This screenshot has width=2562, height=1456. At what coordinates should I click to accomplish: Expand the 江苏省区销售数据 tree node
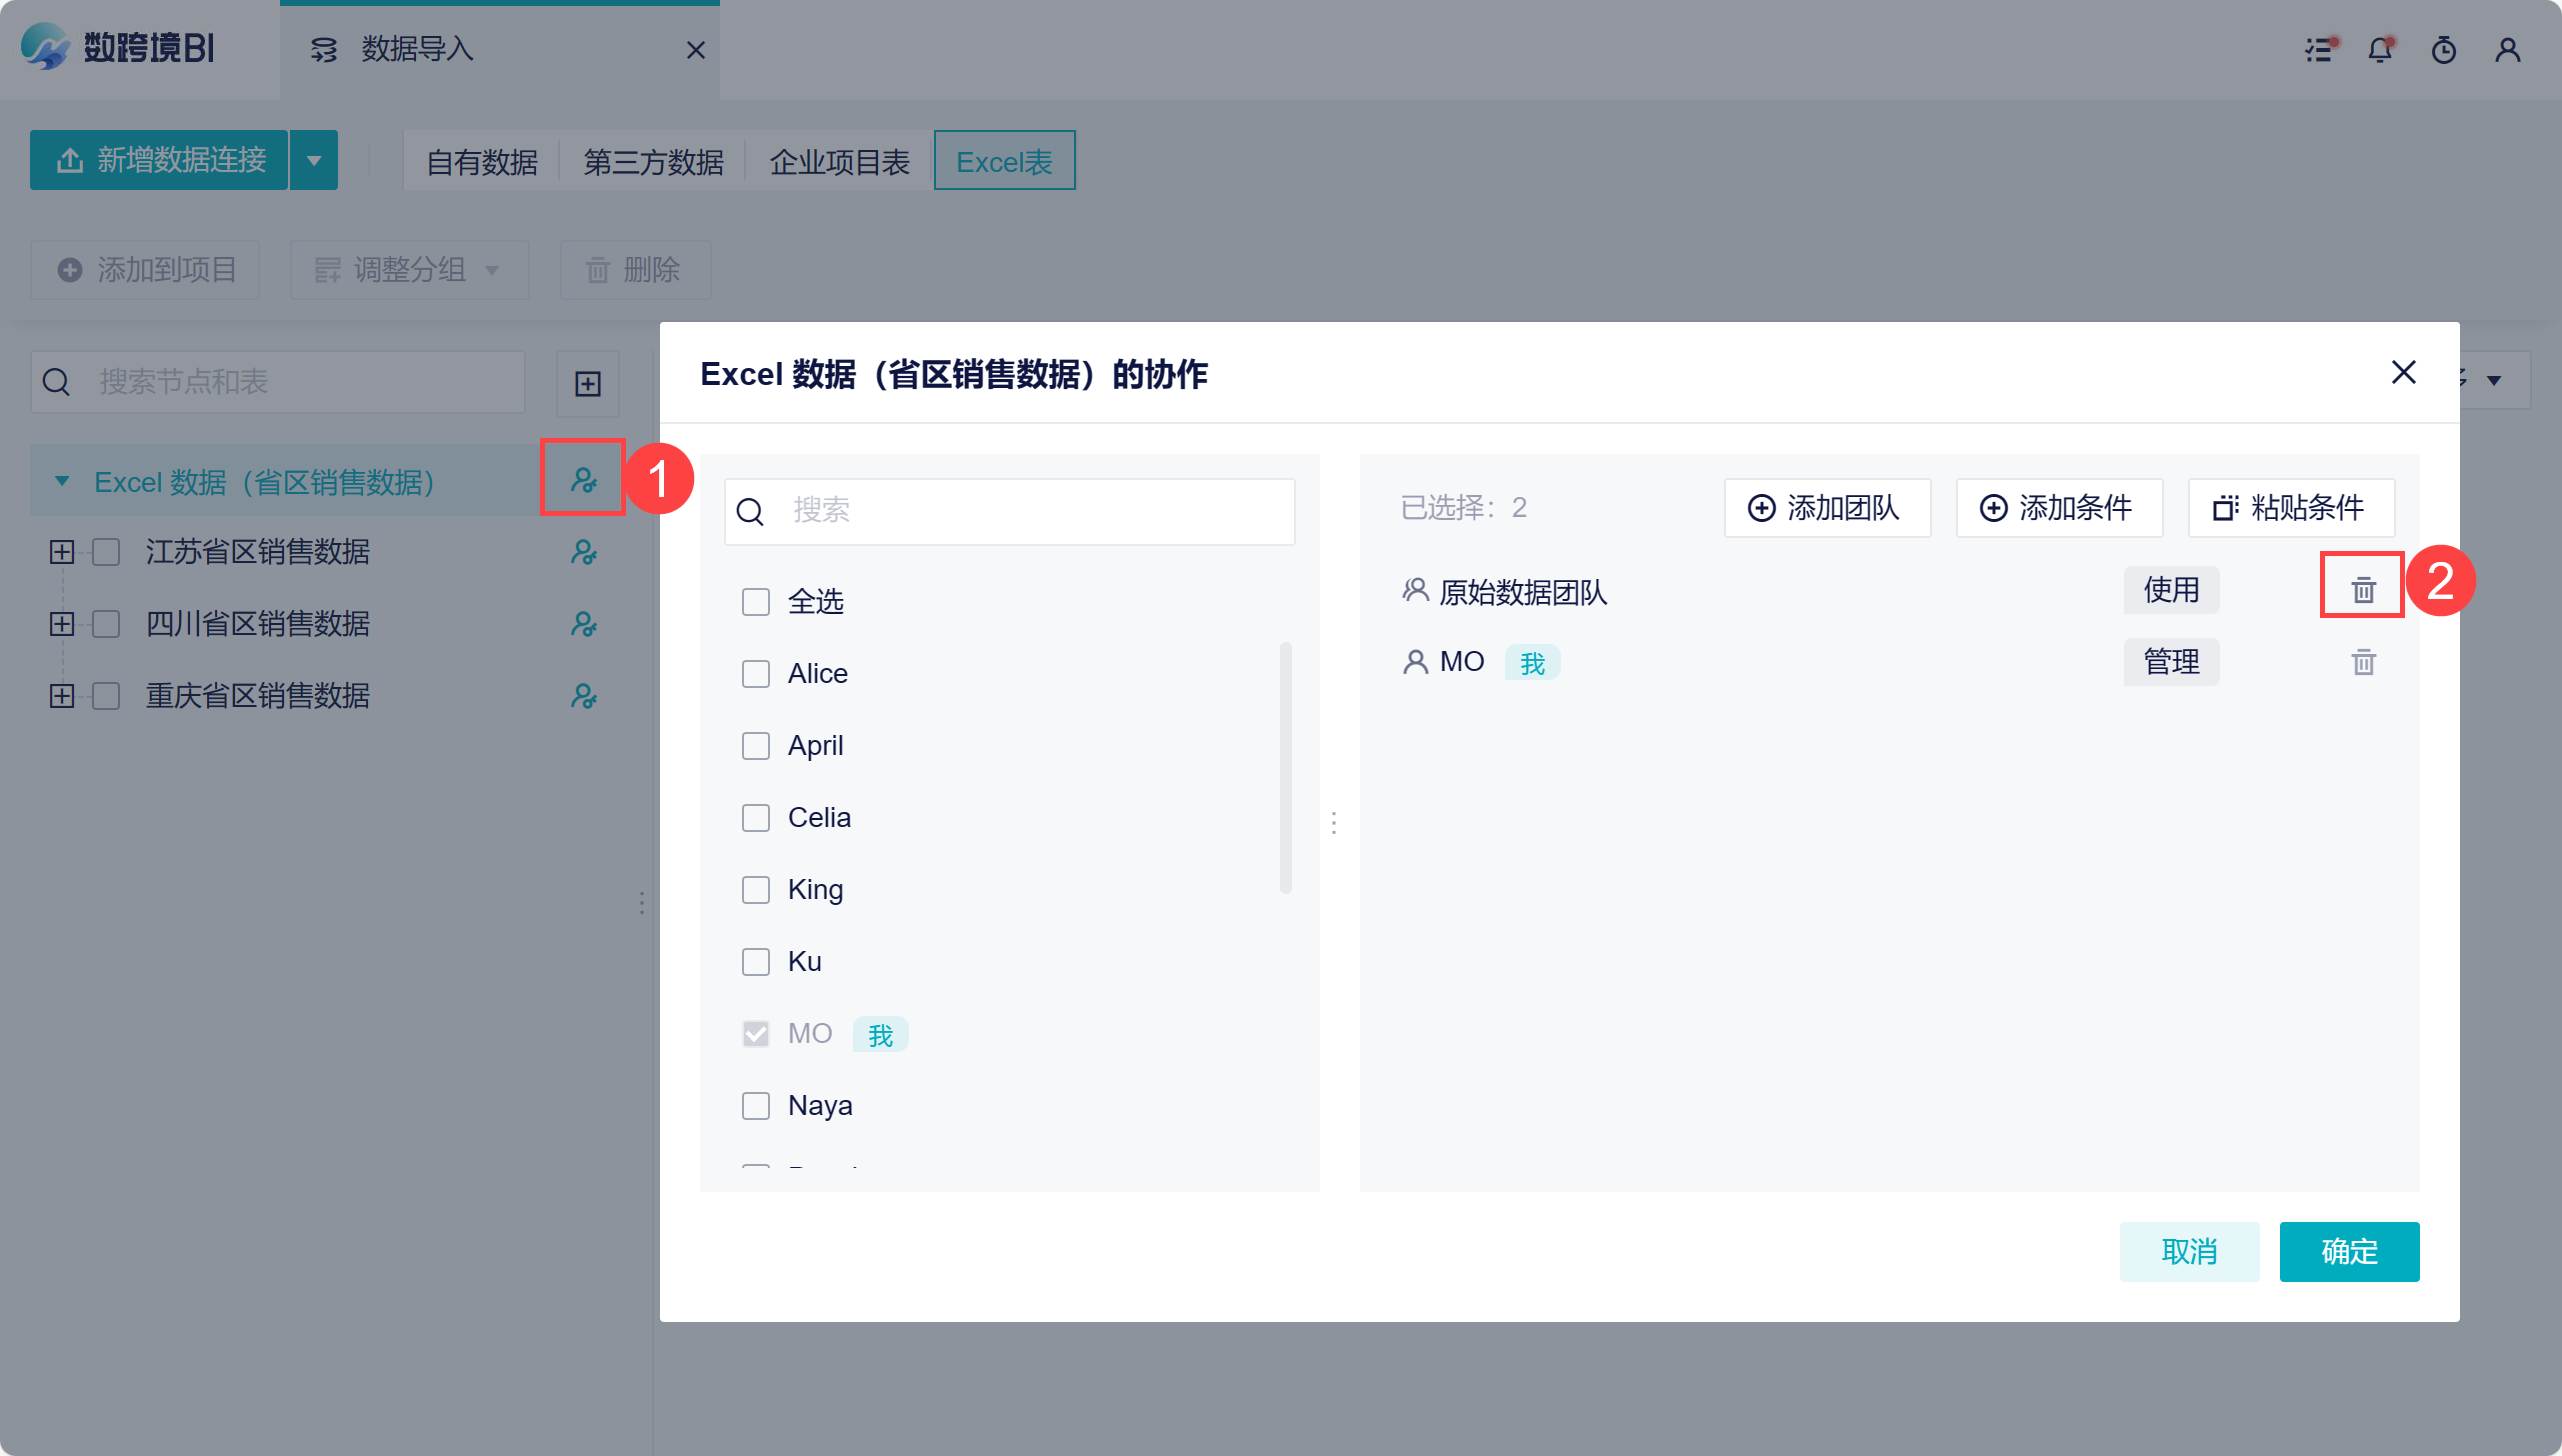[x=62, y=552]
